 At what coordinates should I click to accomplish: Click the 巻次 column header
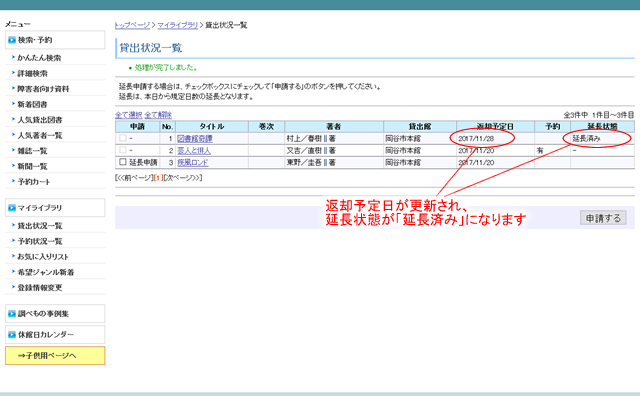[x=266, y=127]
